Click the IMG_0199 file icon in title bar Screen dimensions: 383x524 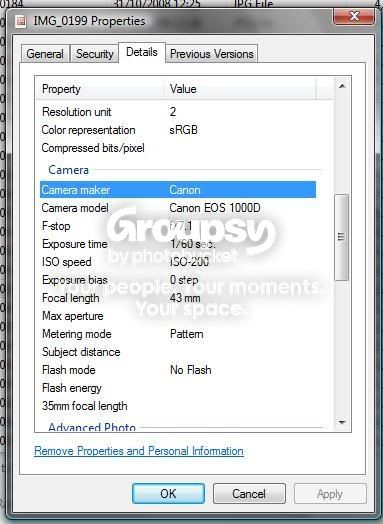(21, 22)
